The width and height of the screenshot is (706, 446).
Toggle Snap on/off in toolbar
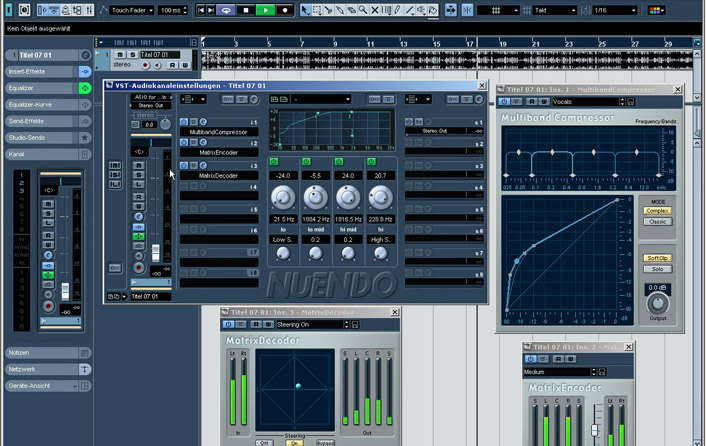coord(467,10)
